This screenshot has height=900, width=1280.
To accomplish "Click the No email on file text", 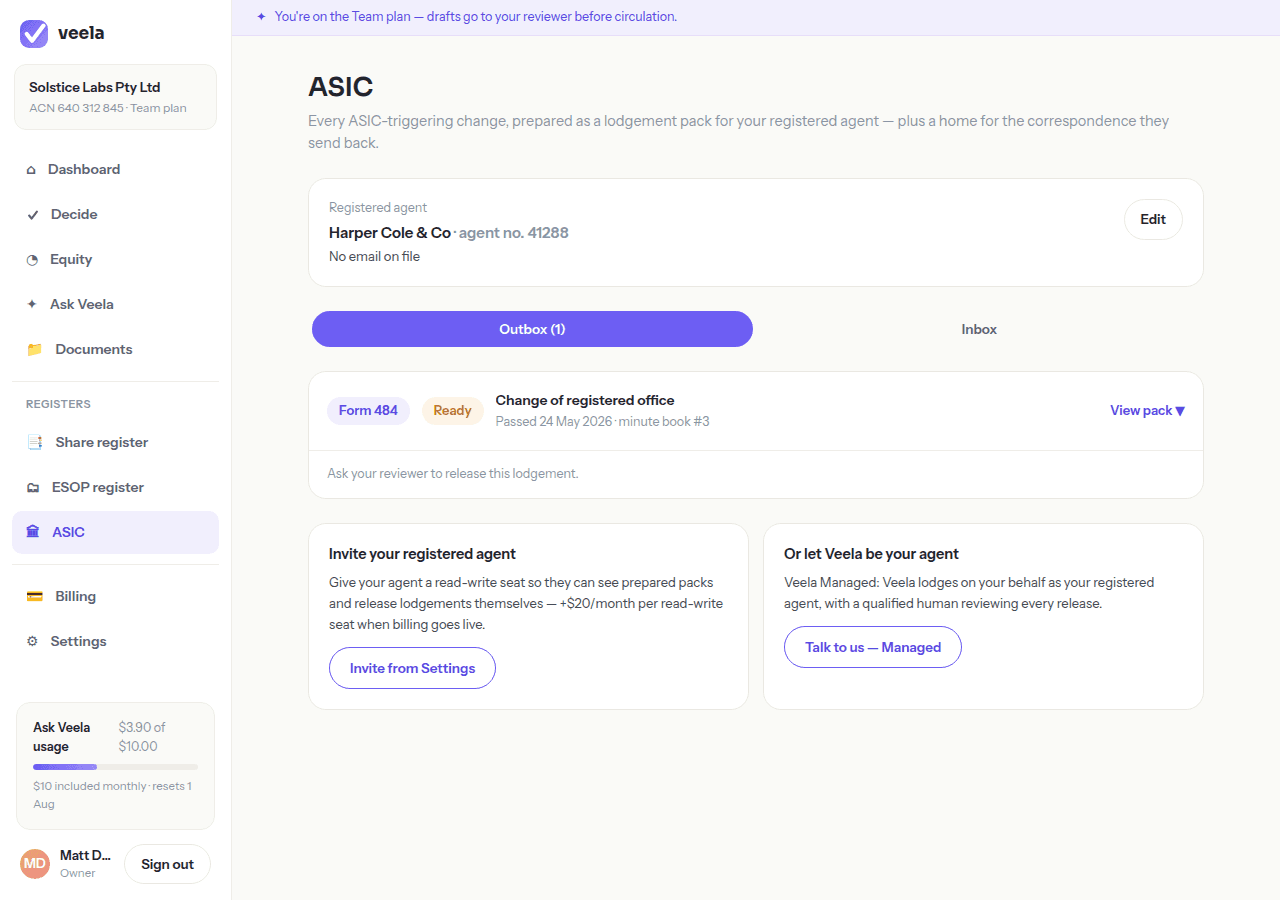I will click(374, 257).
